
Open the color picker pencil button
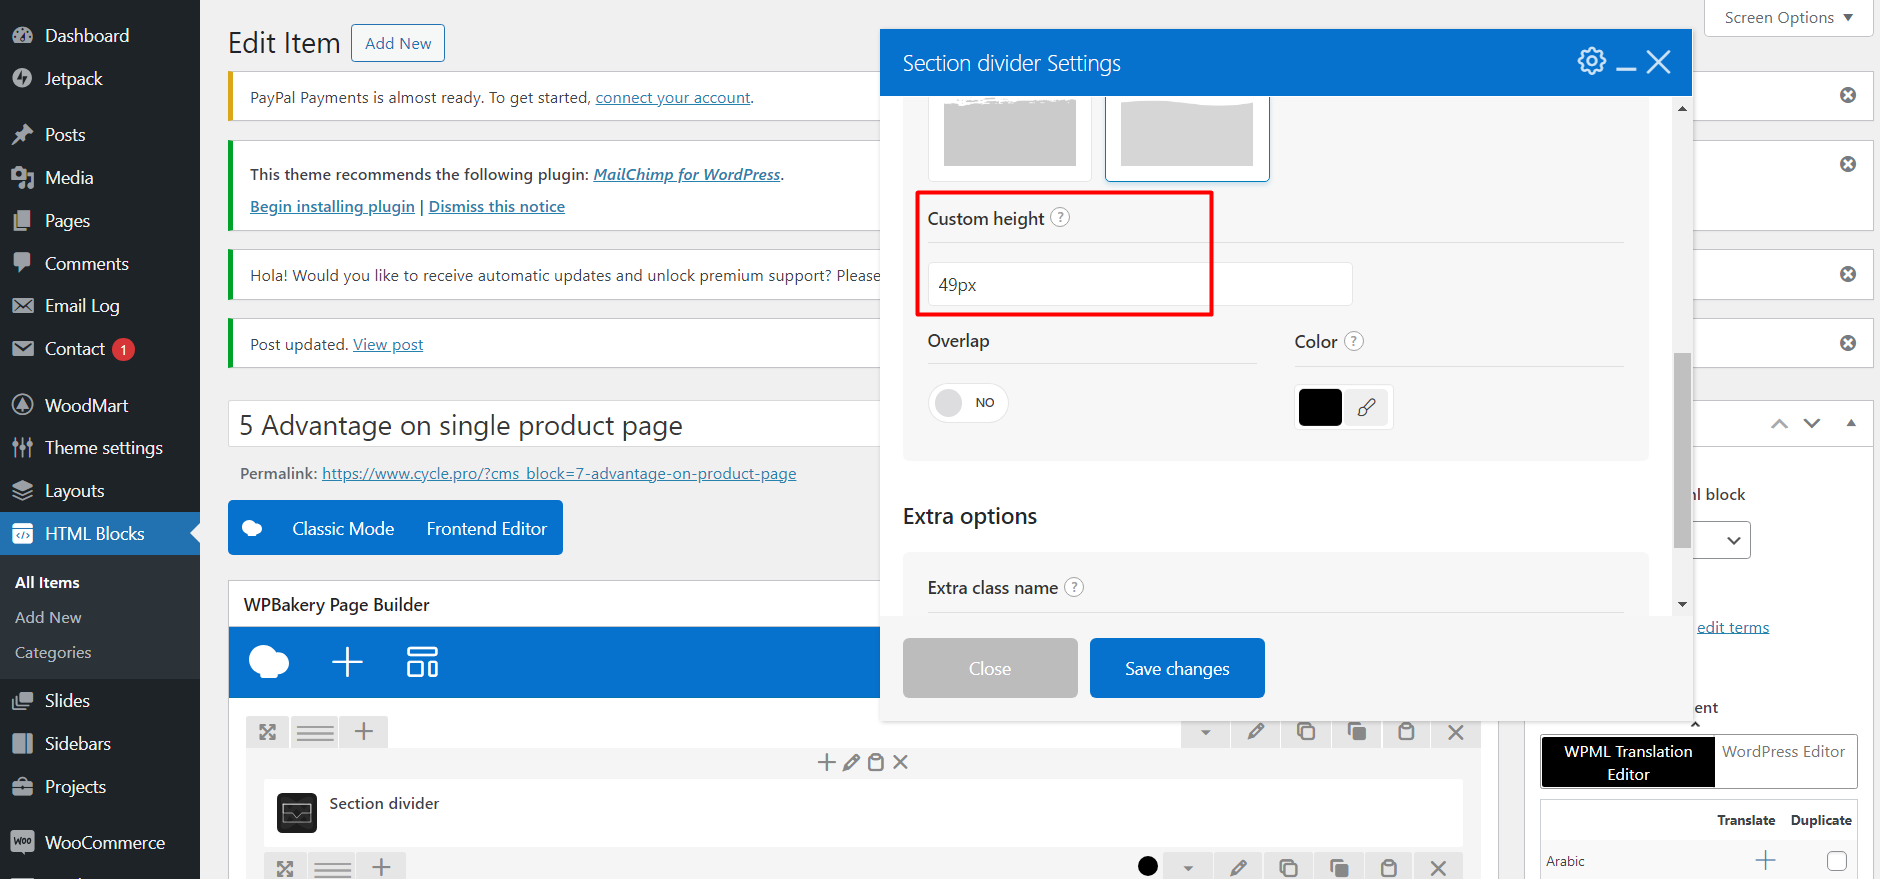tap(1366, 407)
